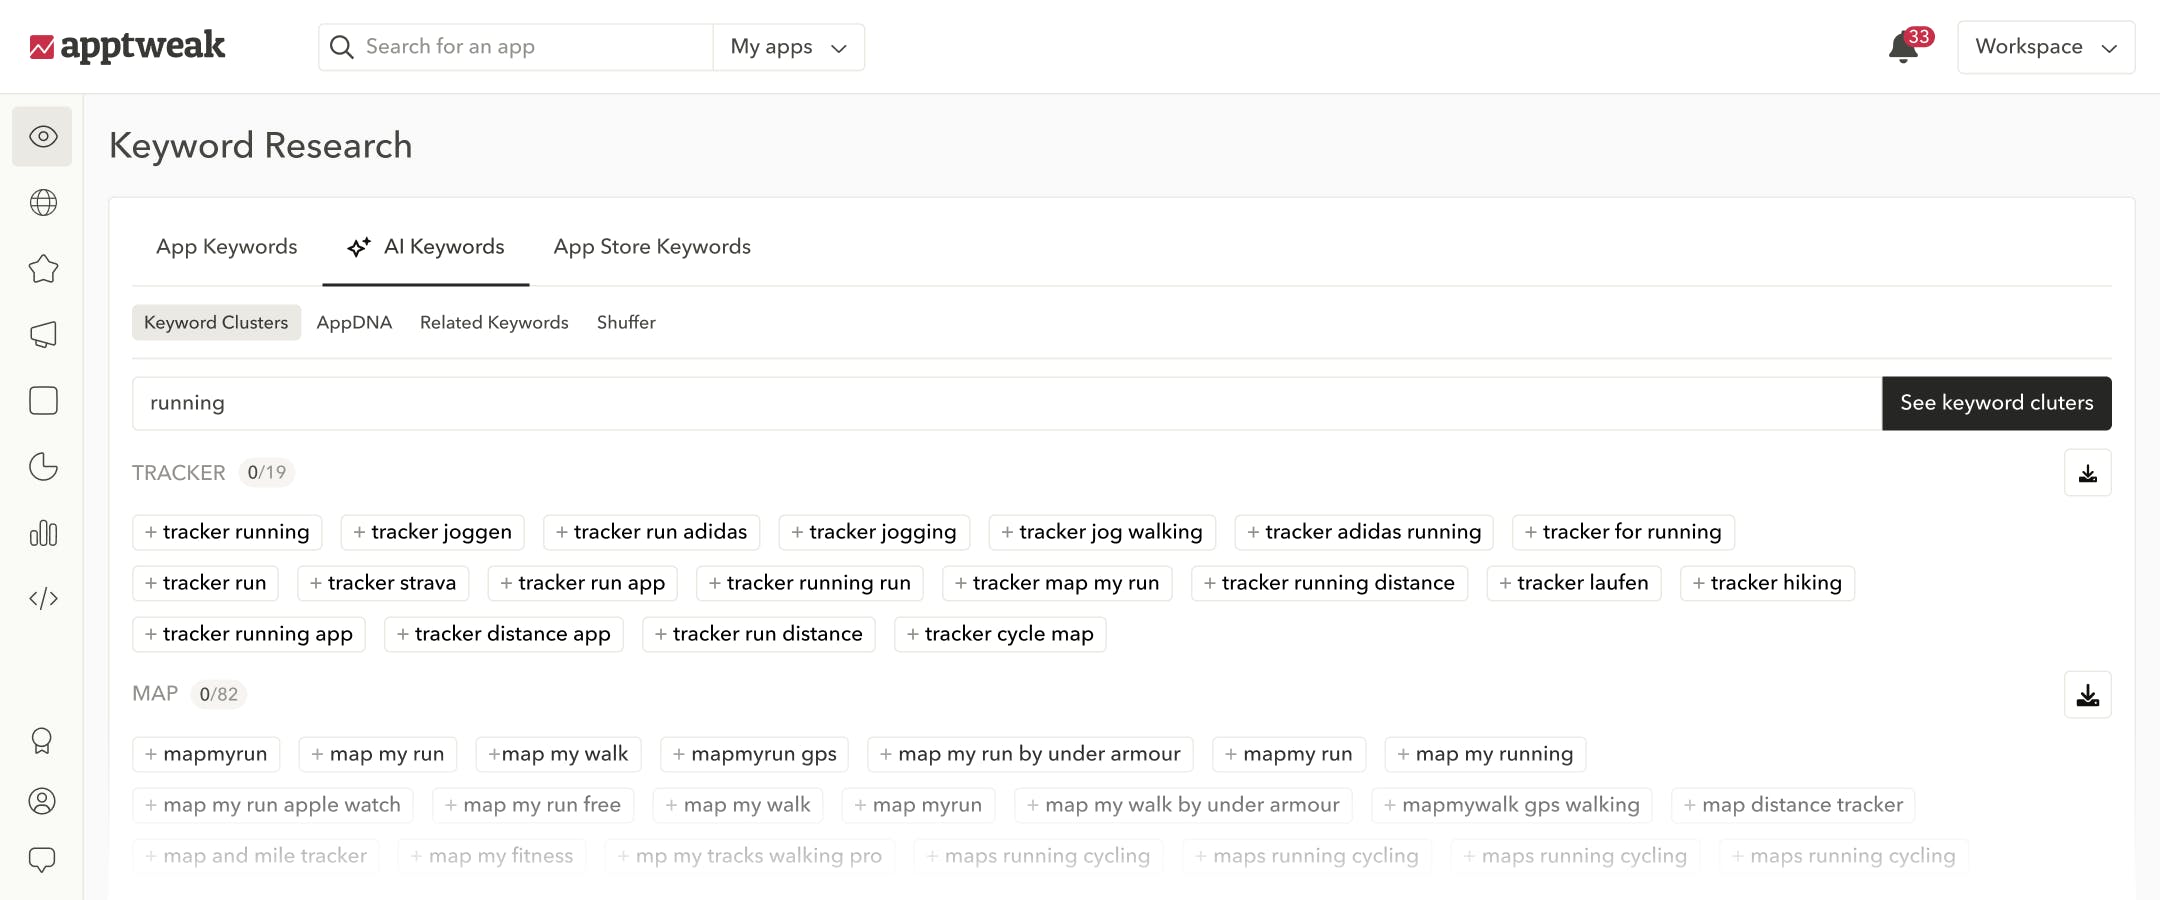Click the star ratings icon in the sidebar
This screenshot has height=900, width=2160.
pos(42,268)
